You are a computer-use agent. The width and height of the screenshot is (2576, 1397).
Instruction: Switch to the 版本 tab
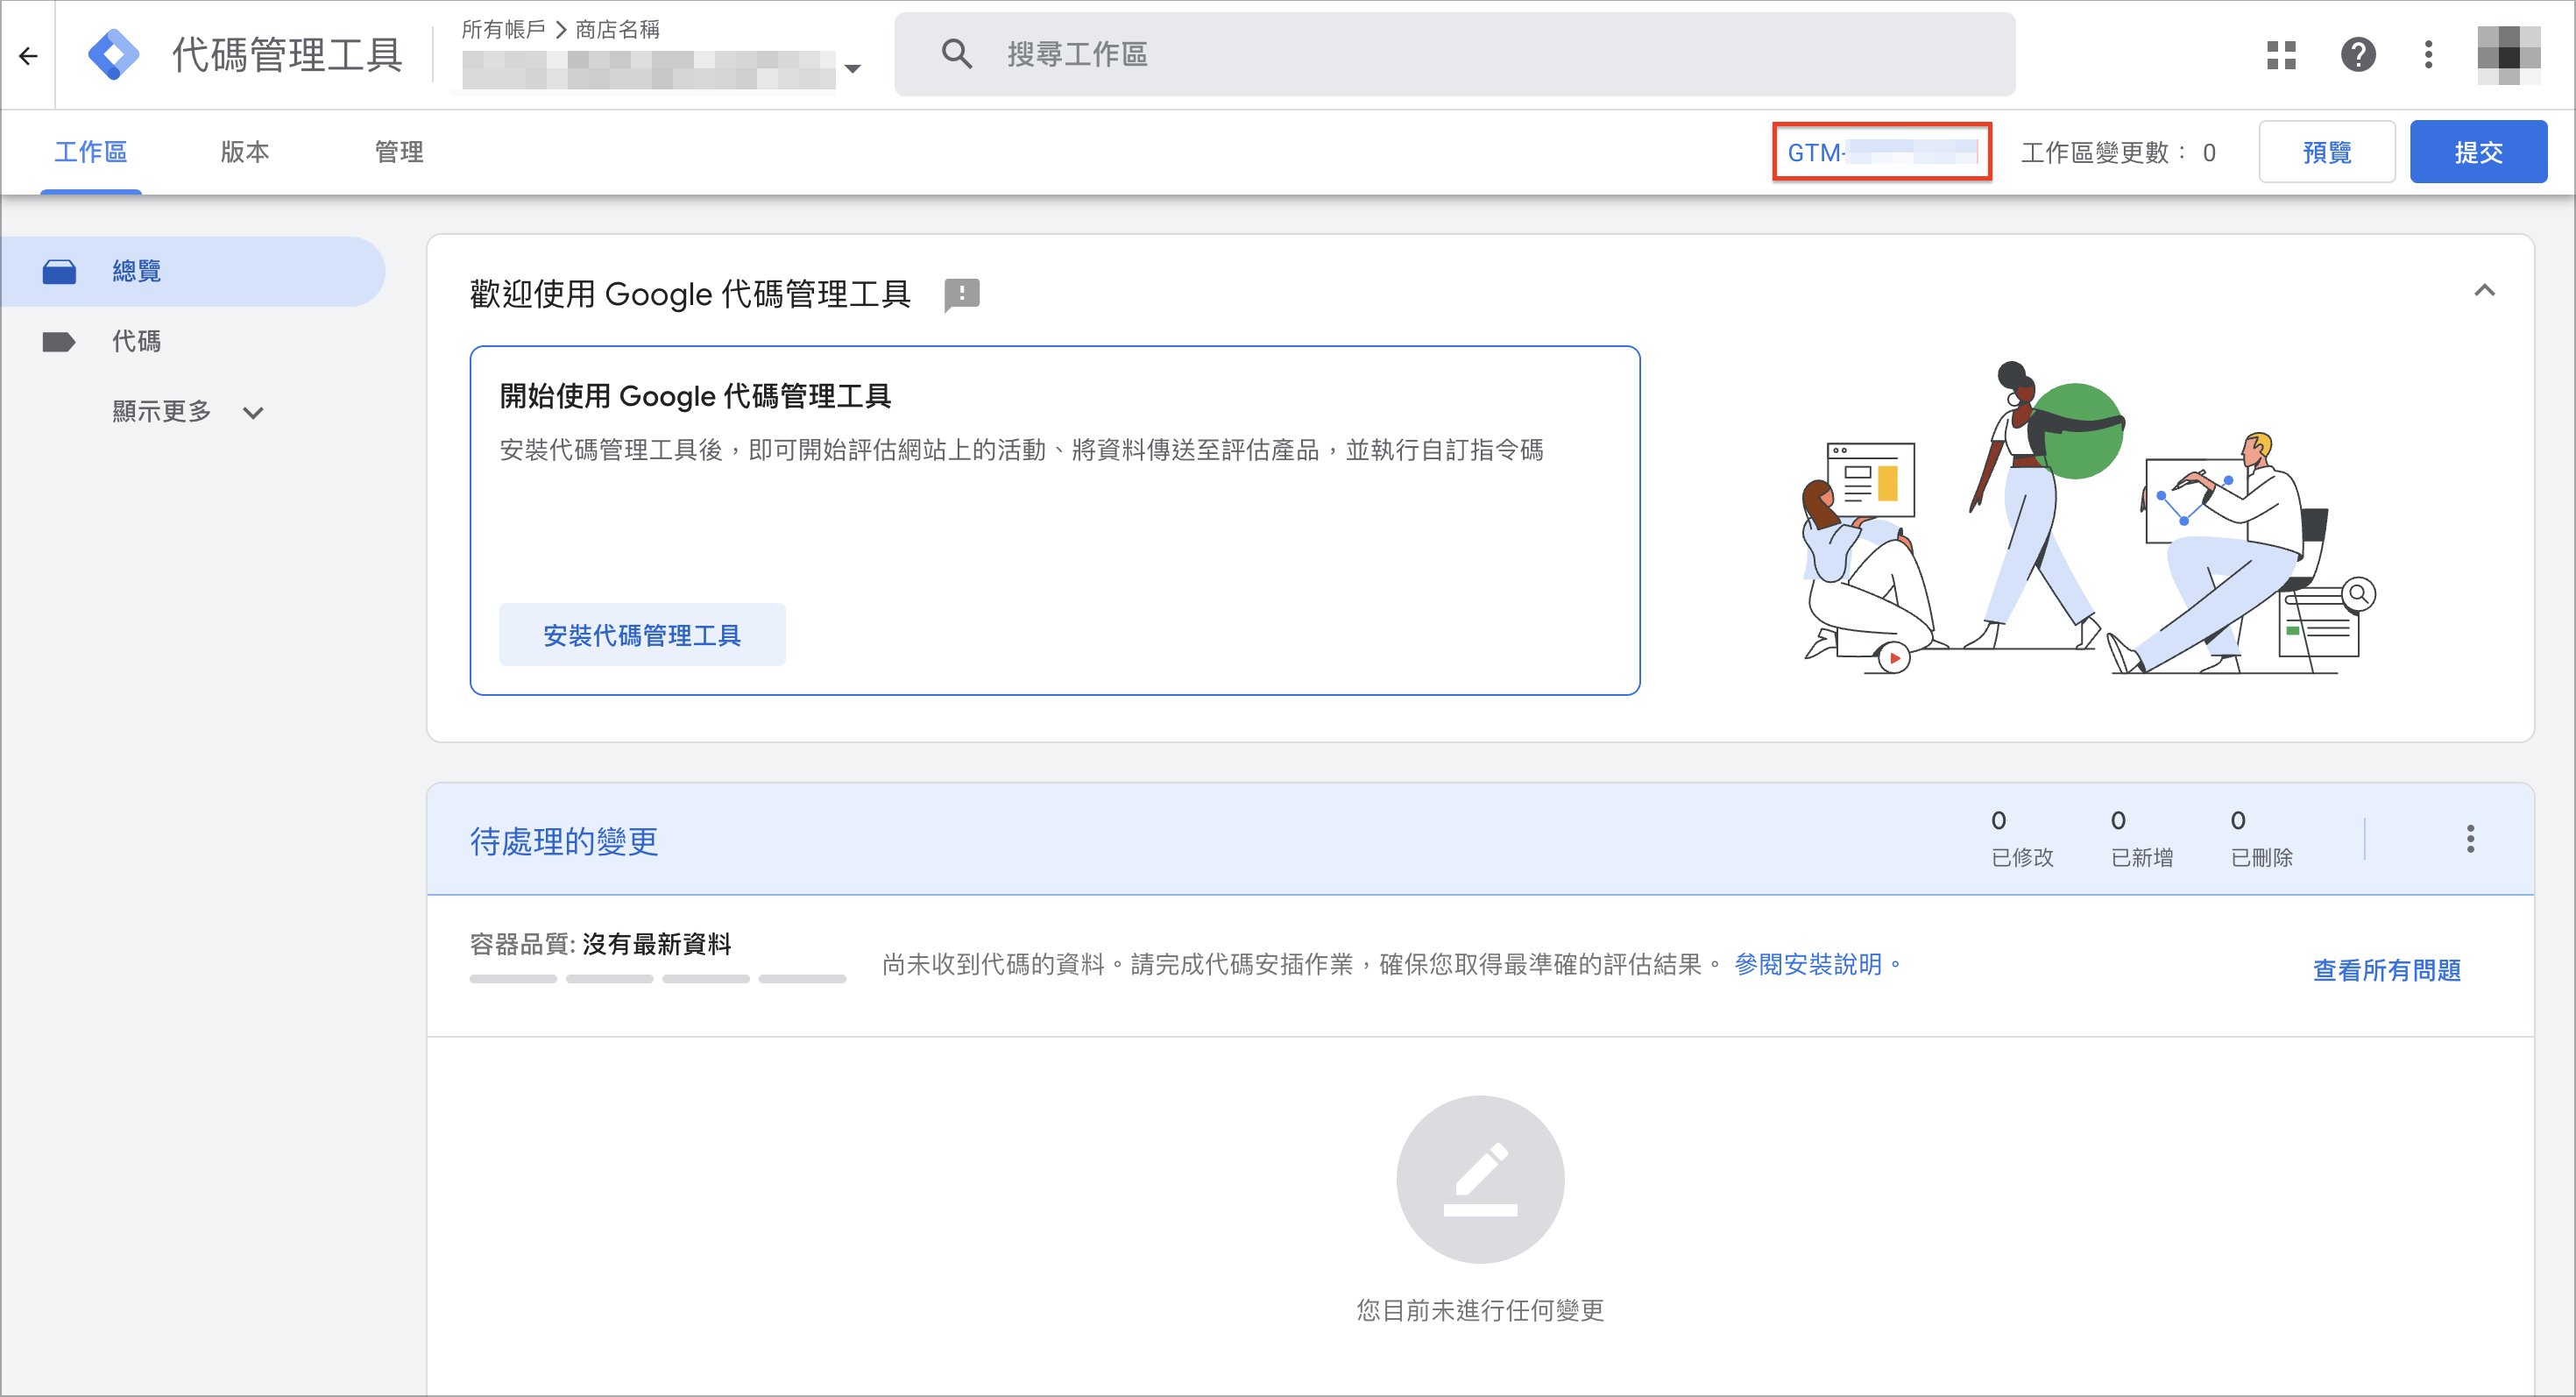[245, 152]
